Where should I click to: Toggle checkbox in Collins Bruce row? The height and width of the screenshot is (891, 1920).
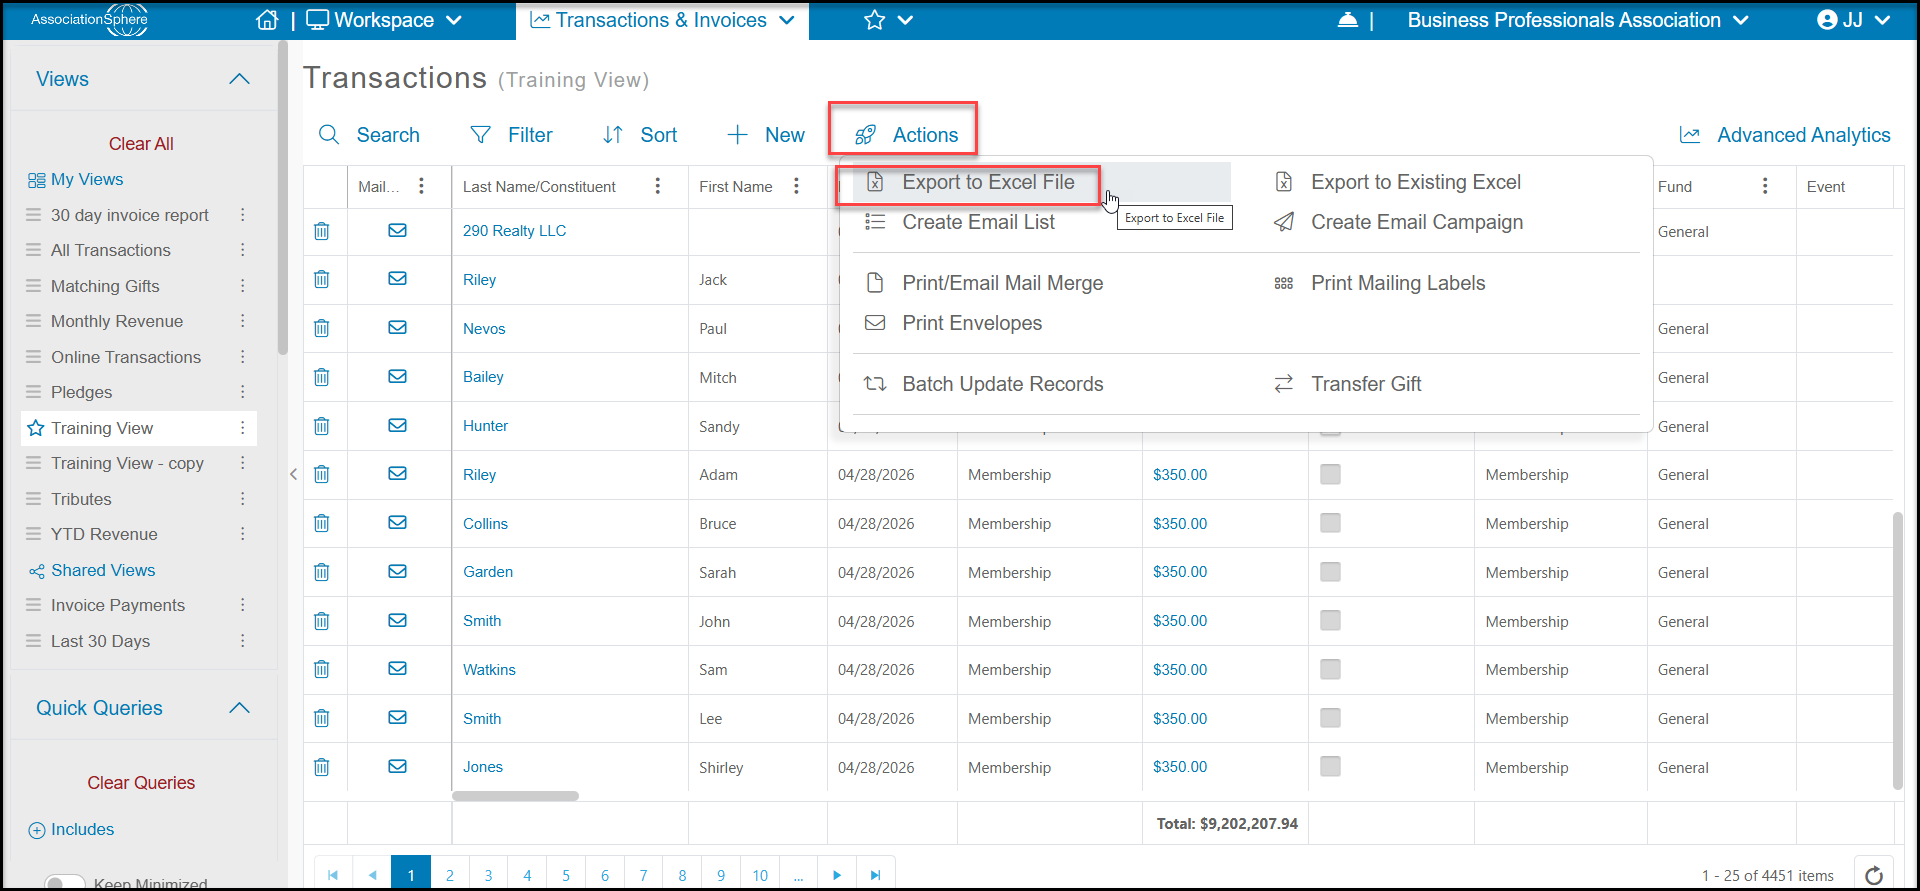coord(1330,523)
